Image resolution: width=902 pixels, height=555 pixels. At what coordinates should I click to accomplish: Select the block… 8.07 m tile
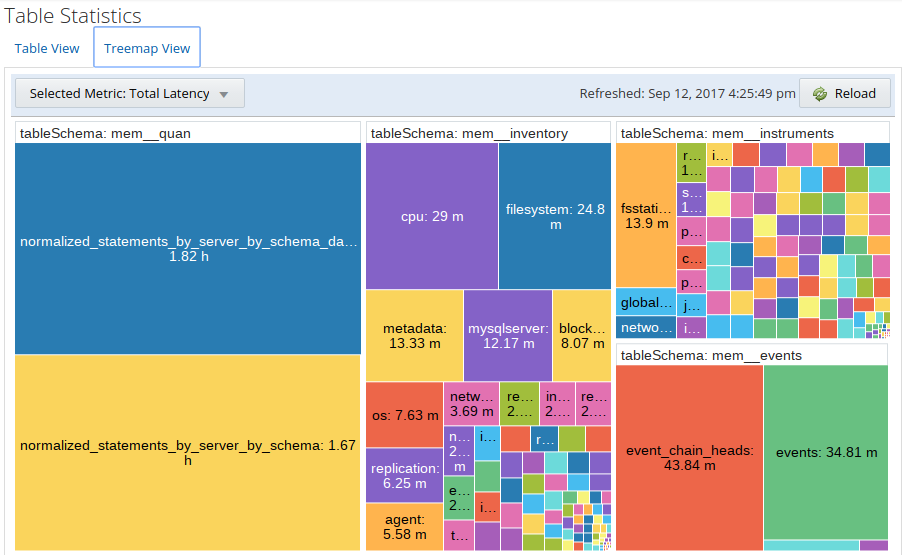[x=582, y=335]
